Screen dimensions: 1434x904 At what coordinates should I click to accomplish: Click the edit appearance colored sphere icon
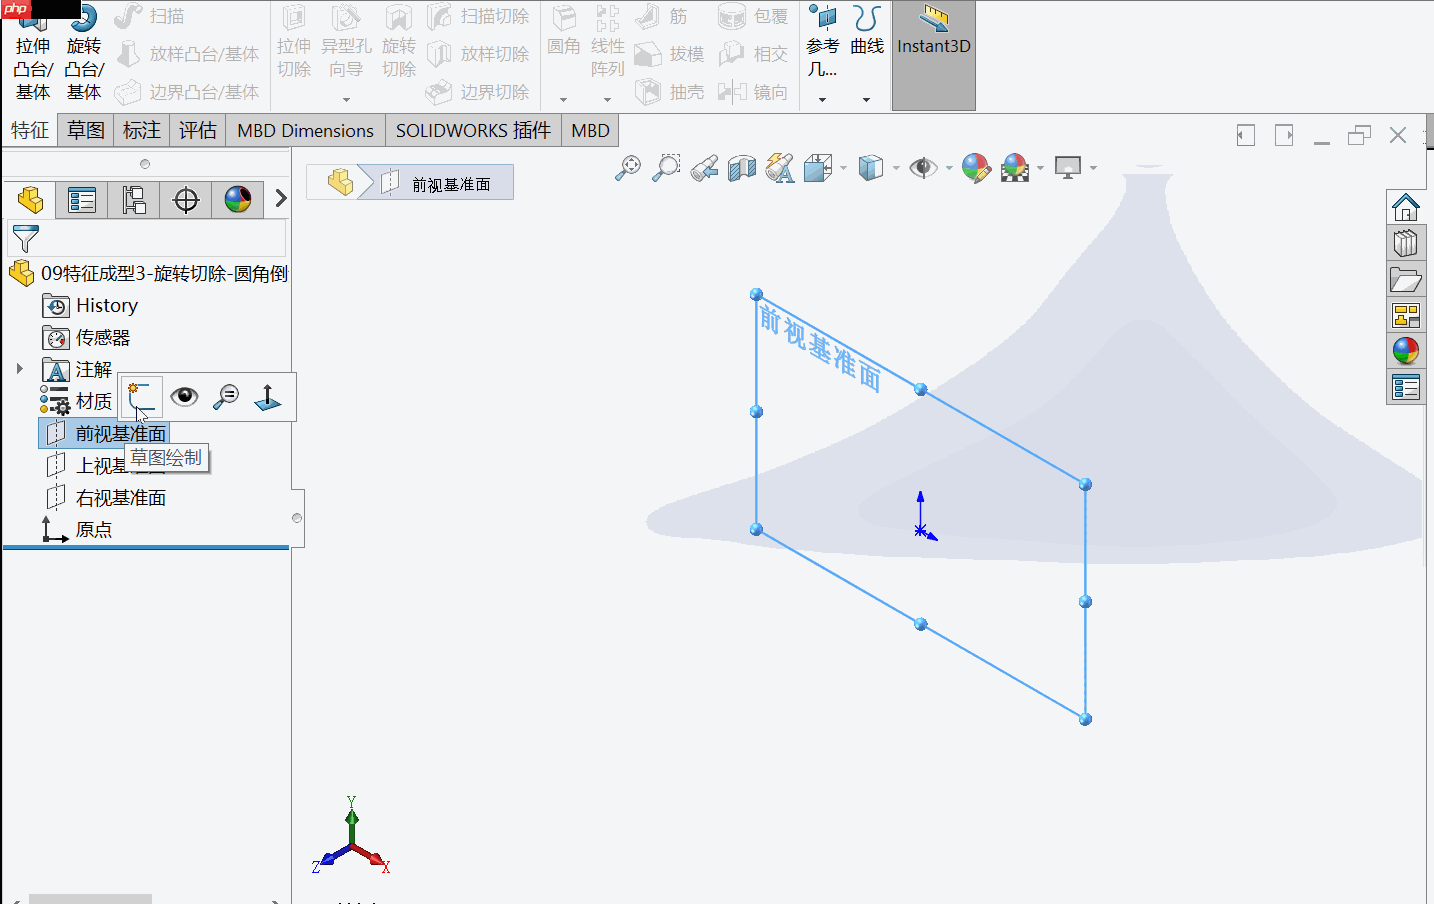pos(977,168)
